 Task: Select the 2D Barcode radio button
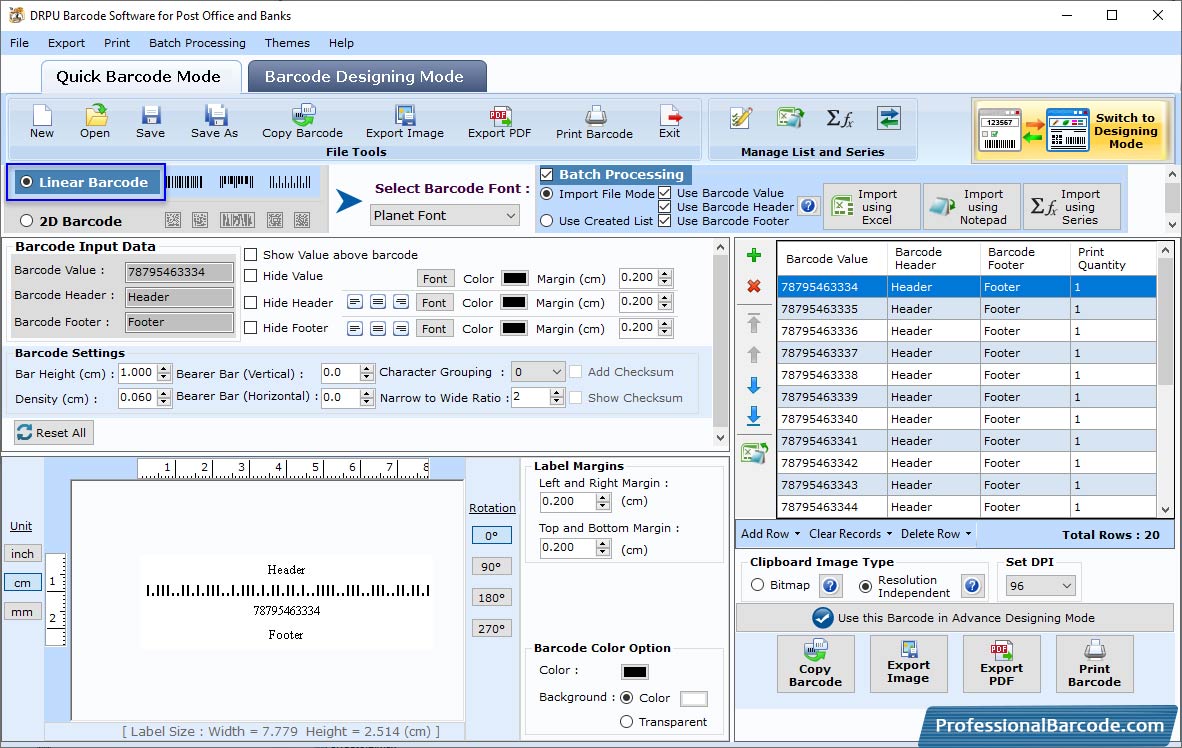point(27,221)
